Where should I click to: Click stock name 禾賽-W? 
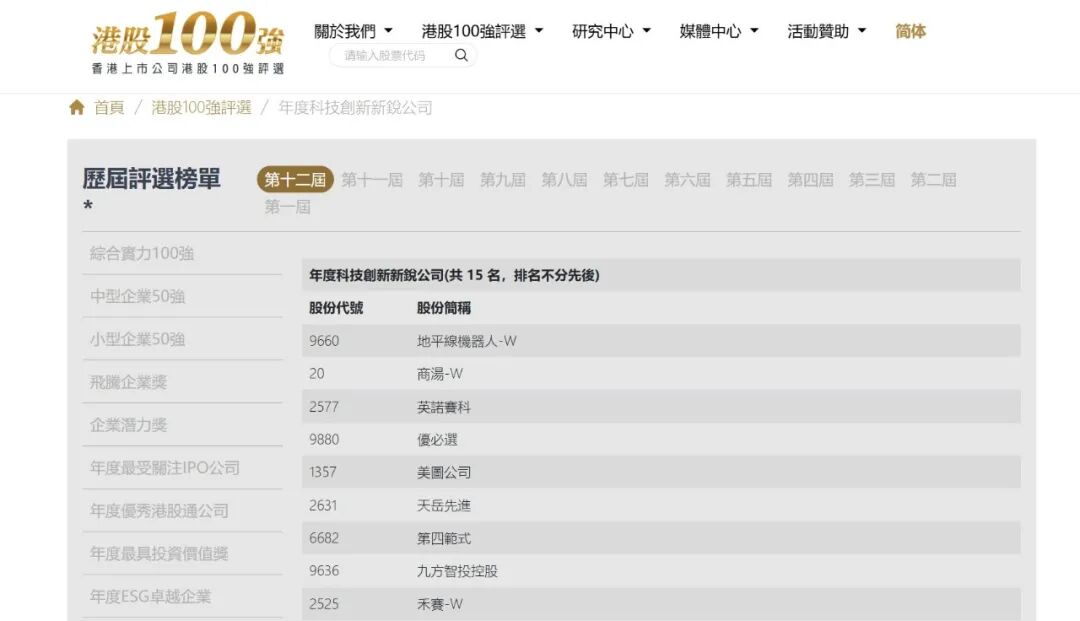tap(439, 604)
